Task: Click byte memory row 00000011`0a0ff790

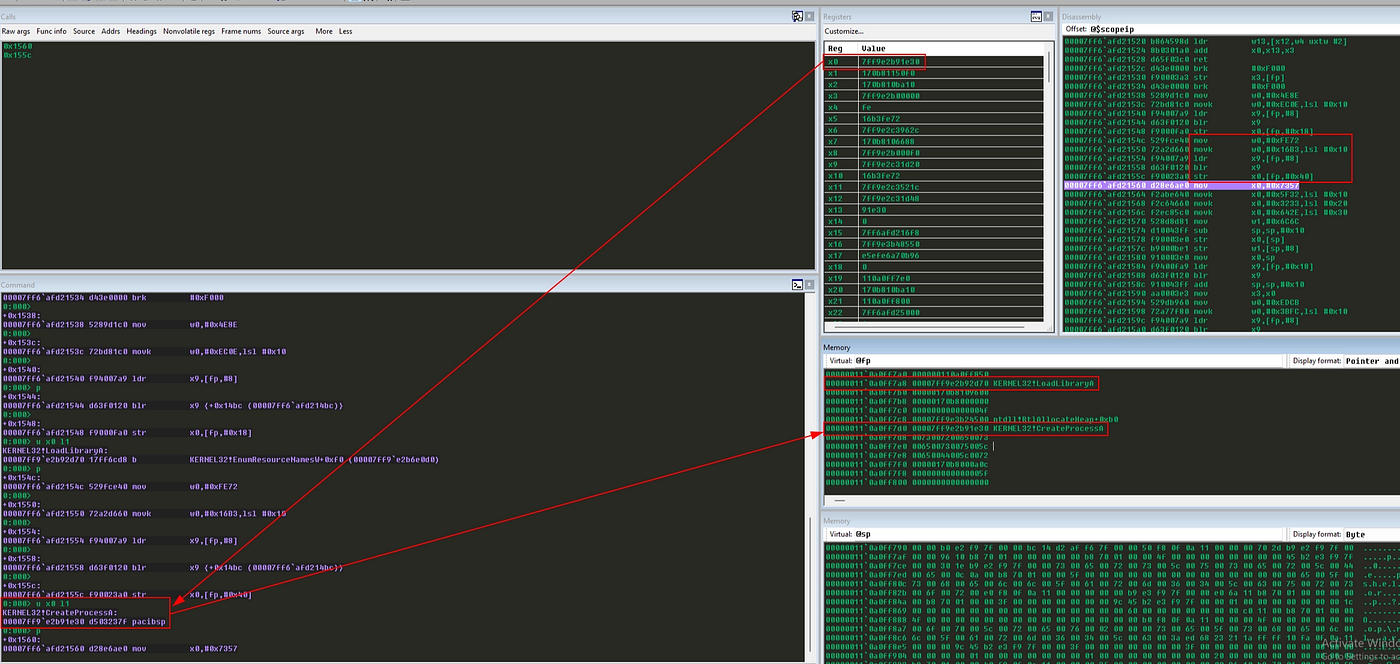Action: (x=1110, y=549)
